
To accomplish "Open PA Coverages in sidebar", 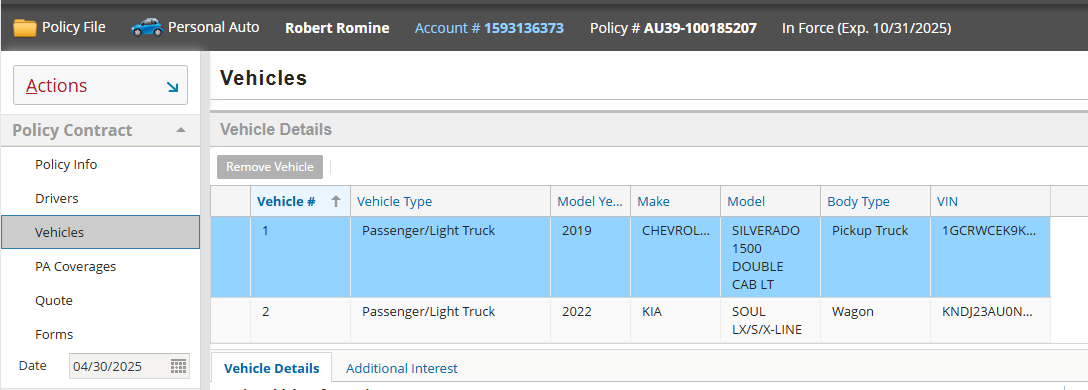I will (x=76, y=266).
